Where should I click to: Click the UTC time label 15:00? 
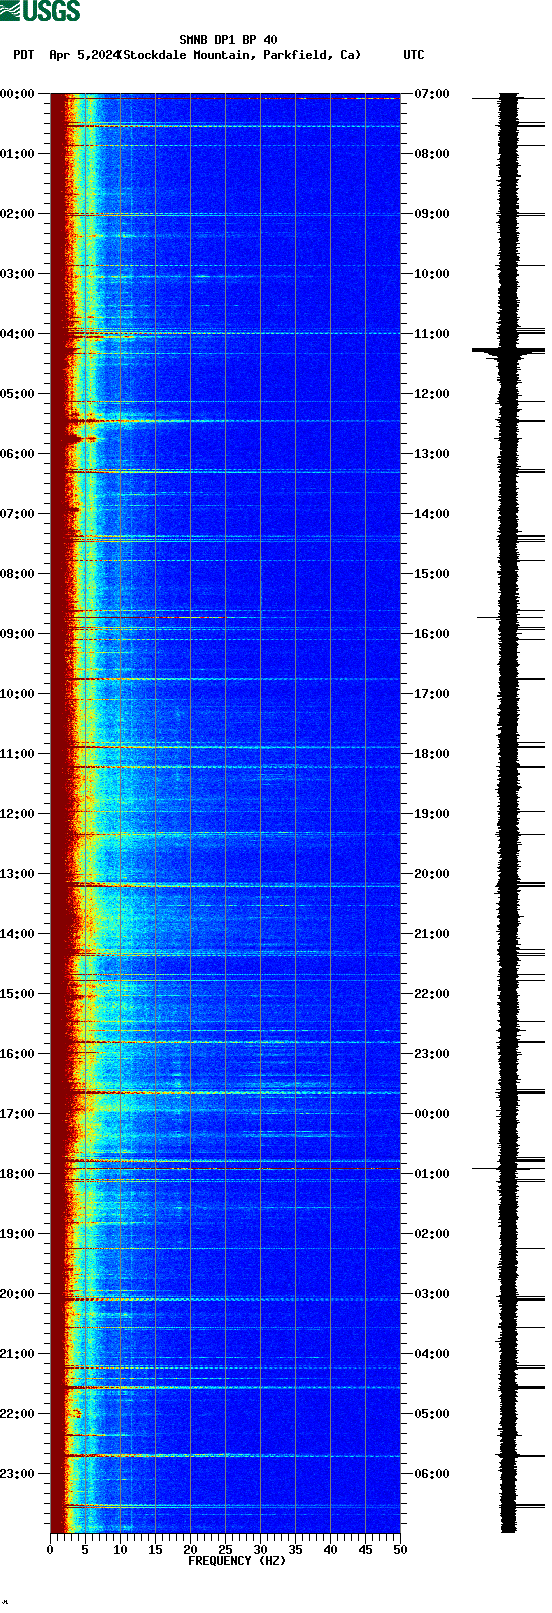click(432, 574)
